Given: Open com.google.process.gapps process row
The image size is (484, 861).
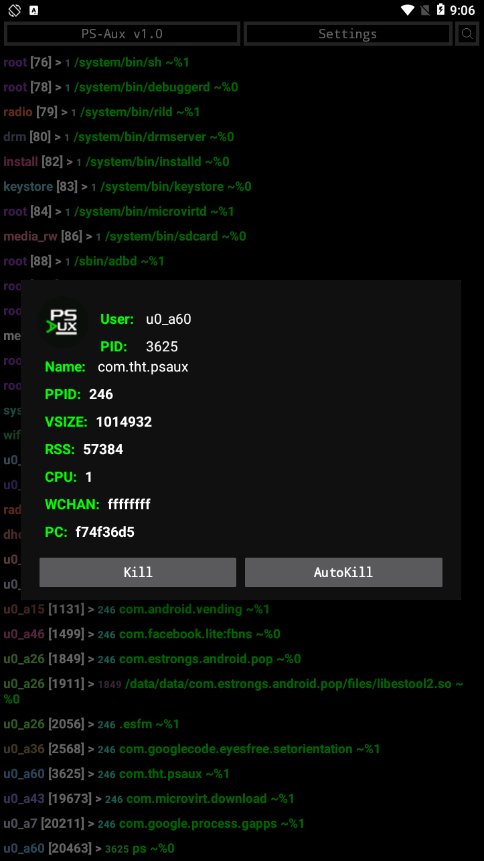Looking at the screenshot, I should (x=154, y=824).
